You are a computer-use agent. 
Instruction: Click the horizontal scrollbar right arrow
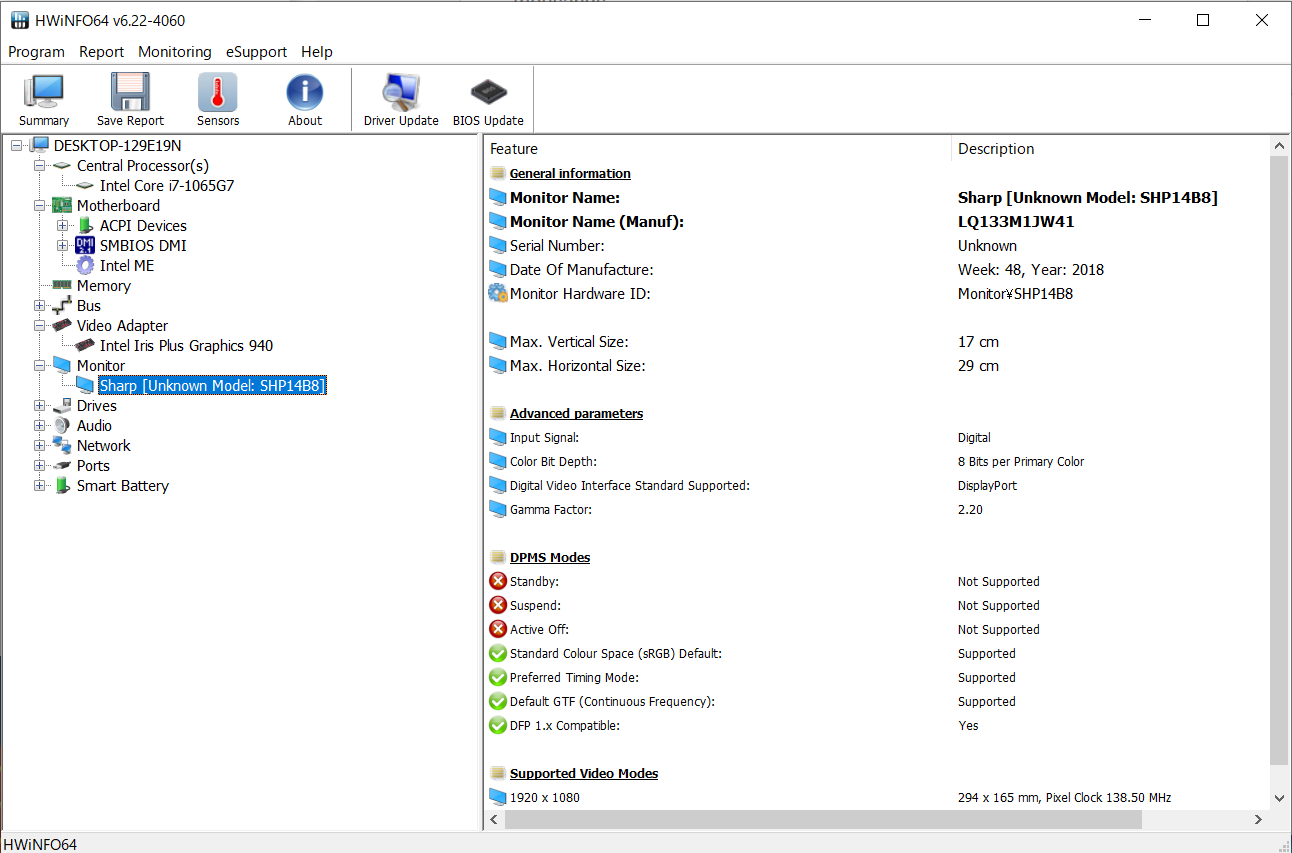(x=1259, y=820)
